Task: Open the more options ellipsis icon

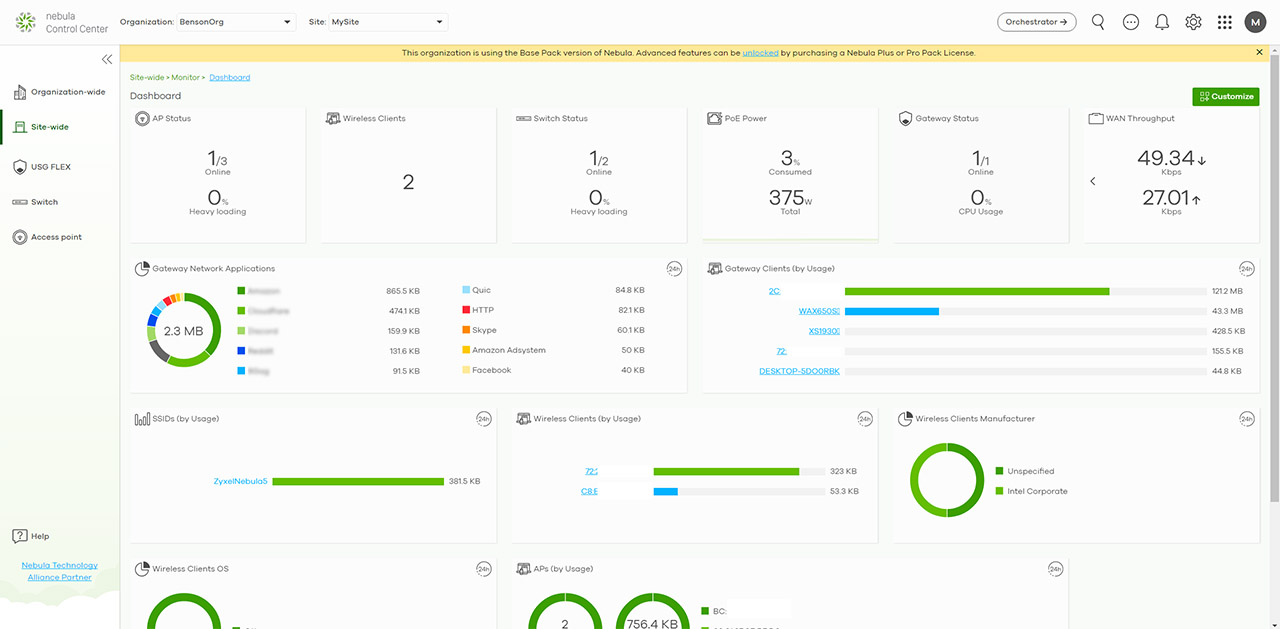Action: pyautogui.click(x=1131, y=22)
